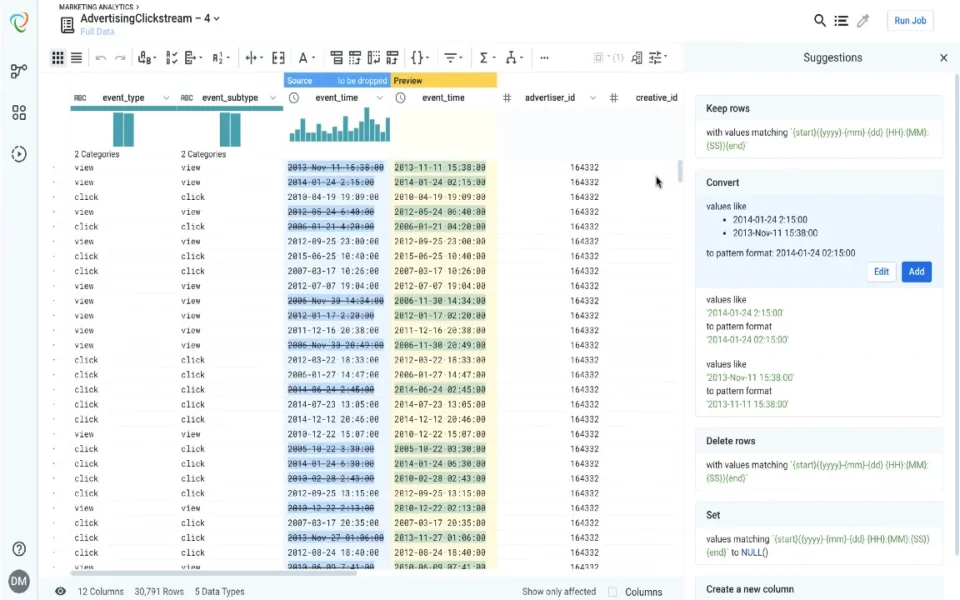The height and width of the screenshot is (600, 960).
Task: Expand the event_type column dropdown
Action: pyautogui.click(x=166, y=98)
